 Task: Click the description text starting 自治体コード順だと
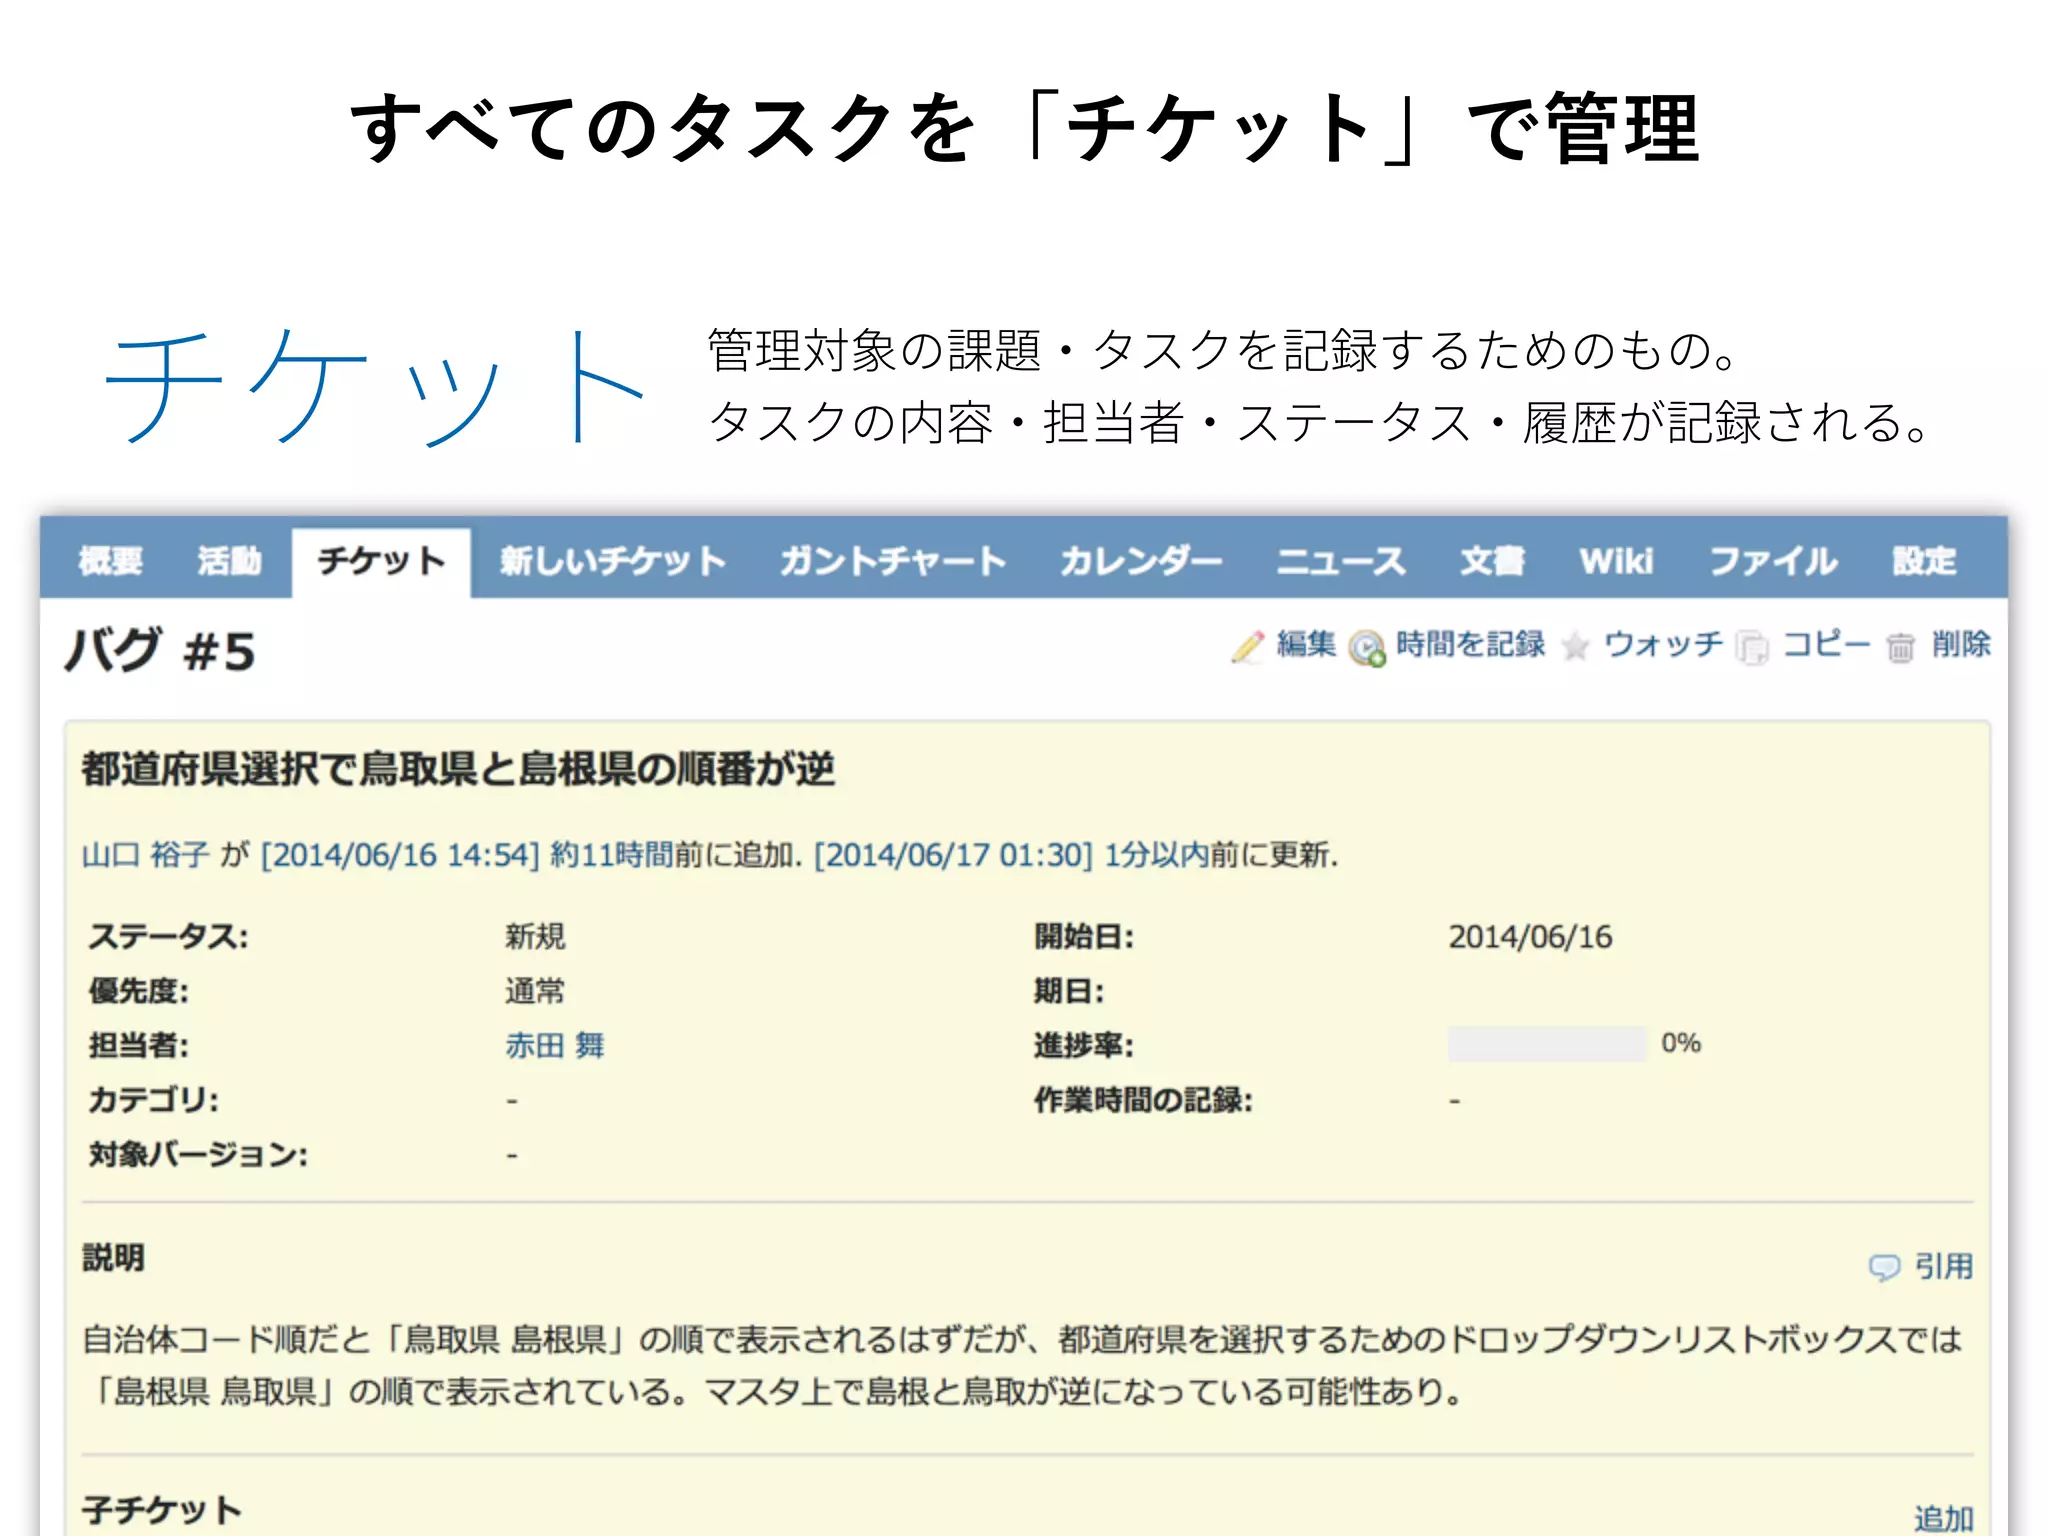point(1022,1365)
